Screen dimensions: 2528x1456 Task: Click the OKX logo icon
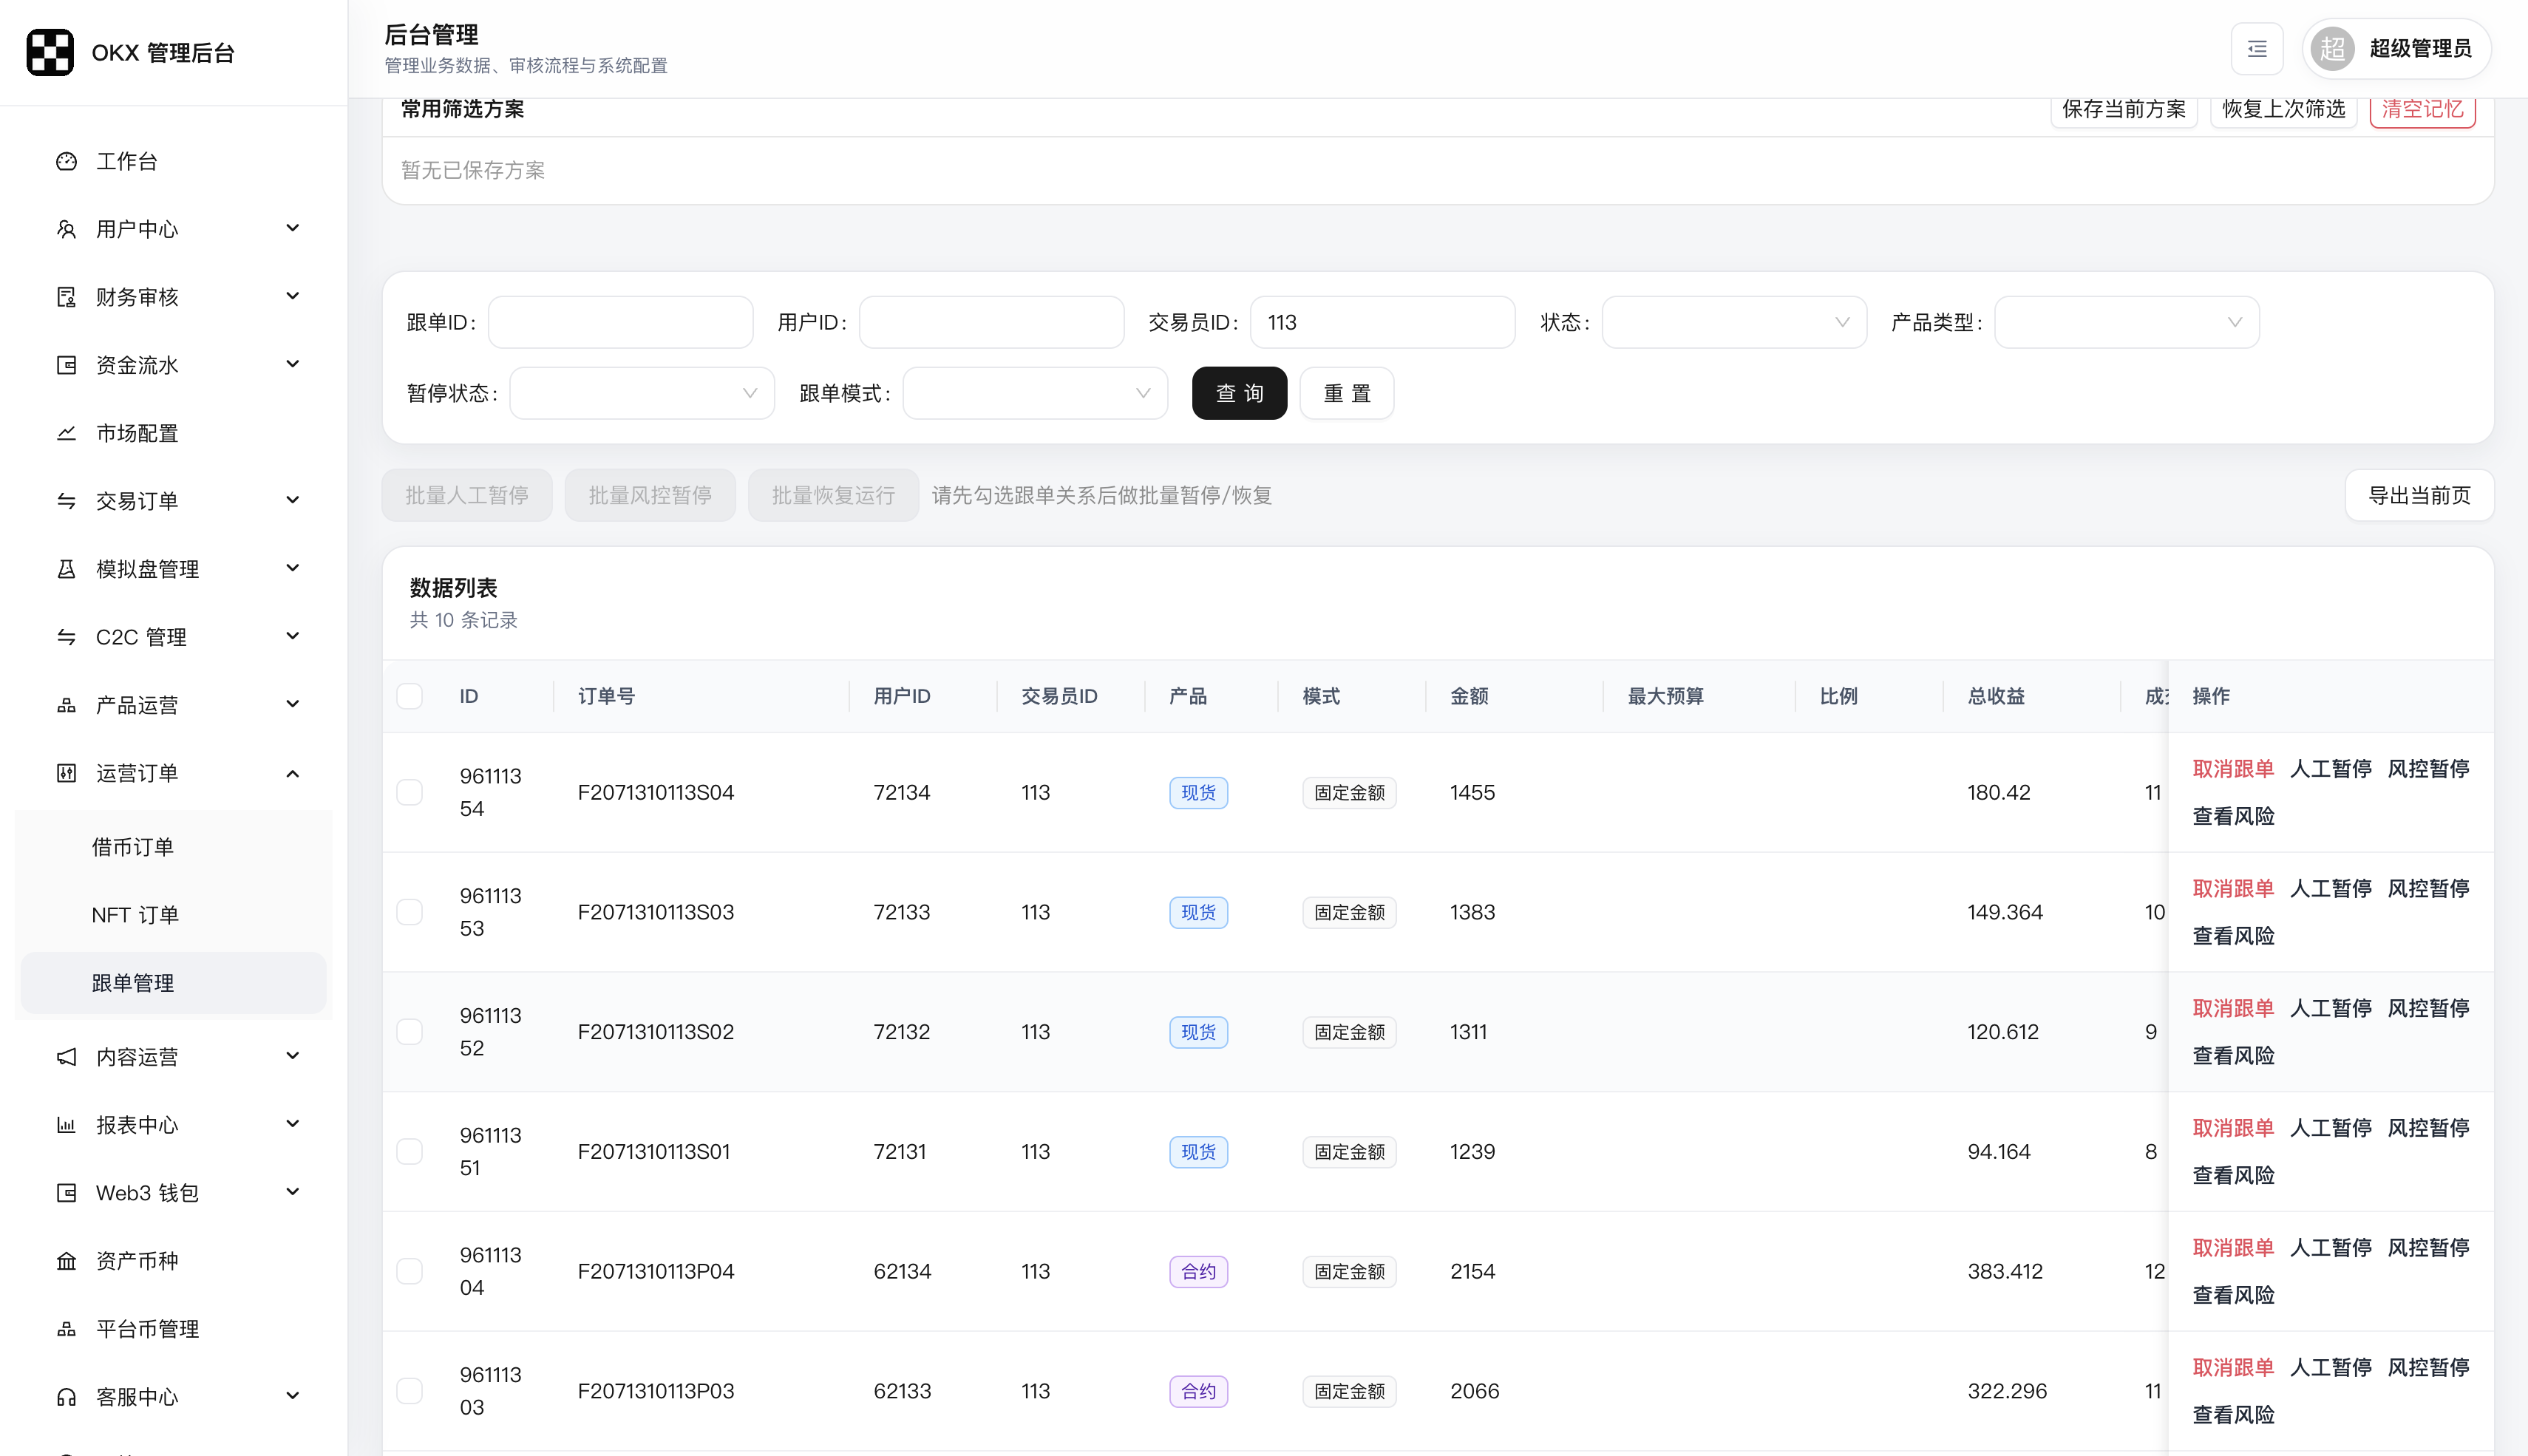50,52
